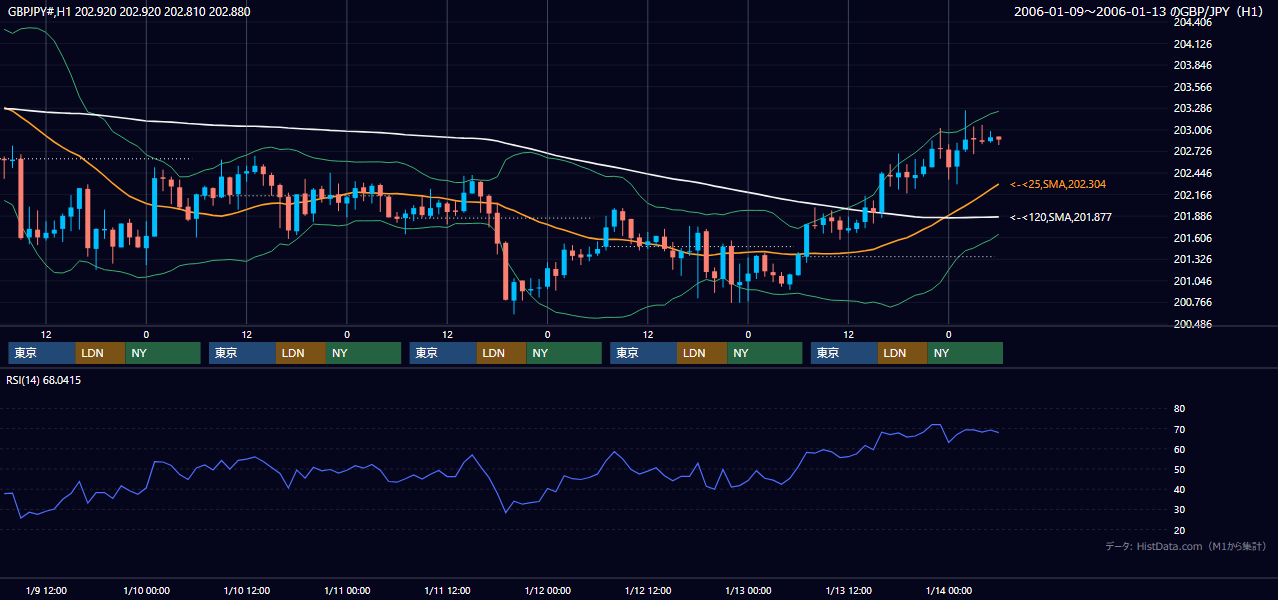Click the 203.006 price axis value
Screen dimensions: 1278x600
tap(1192, 130)
